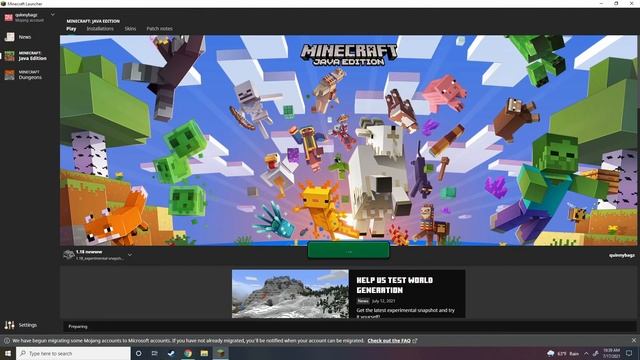The width and height of the screenshot is (640, 360).
Task: Click the weather icon in system tray
Action: 551,353
